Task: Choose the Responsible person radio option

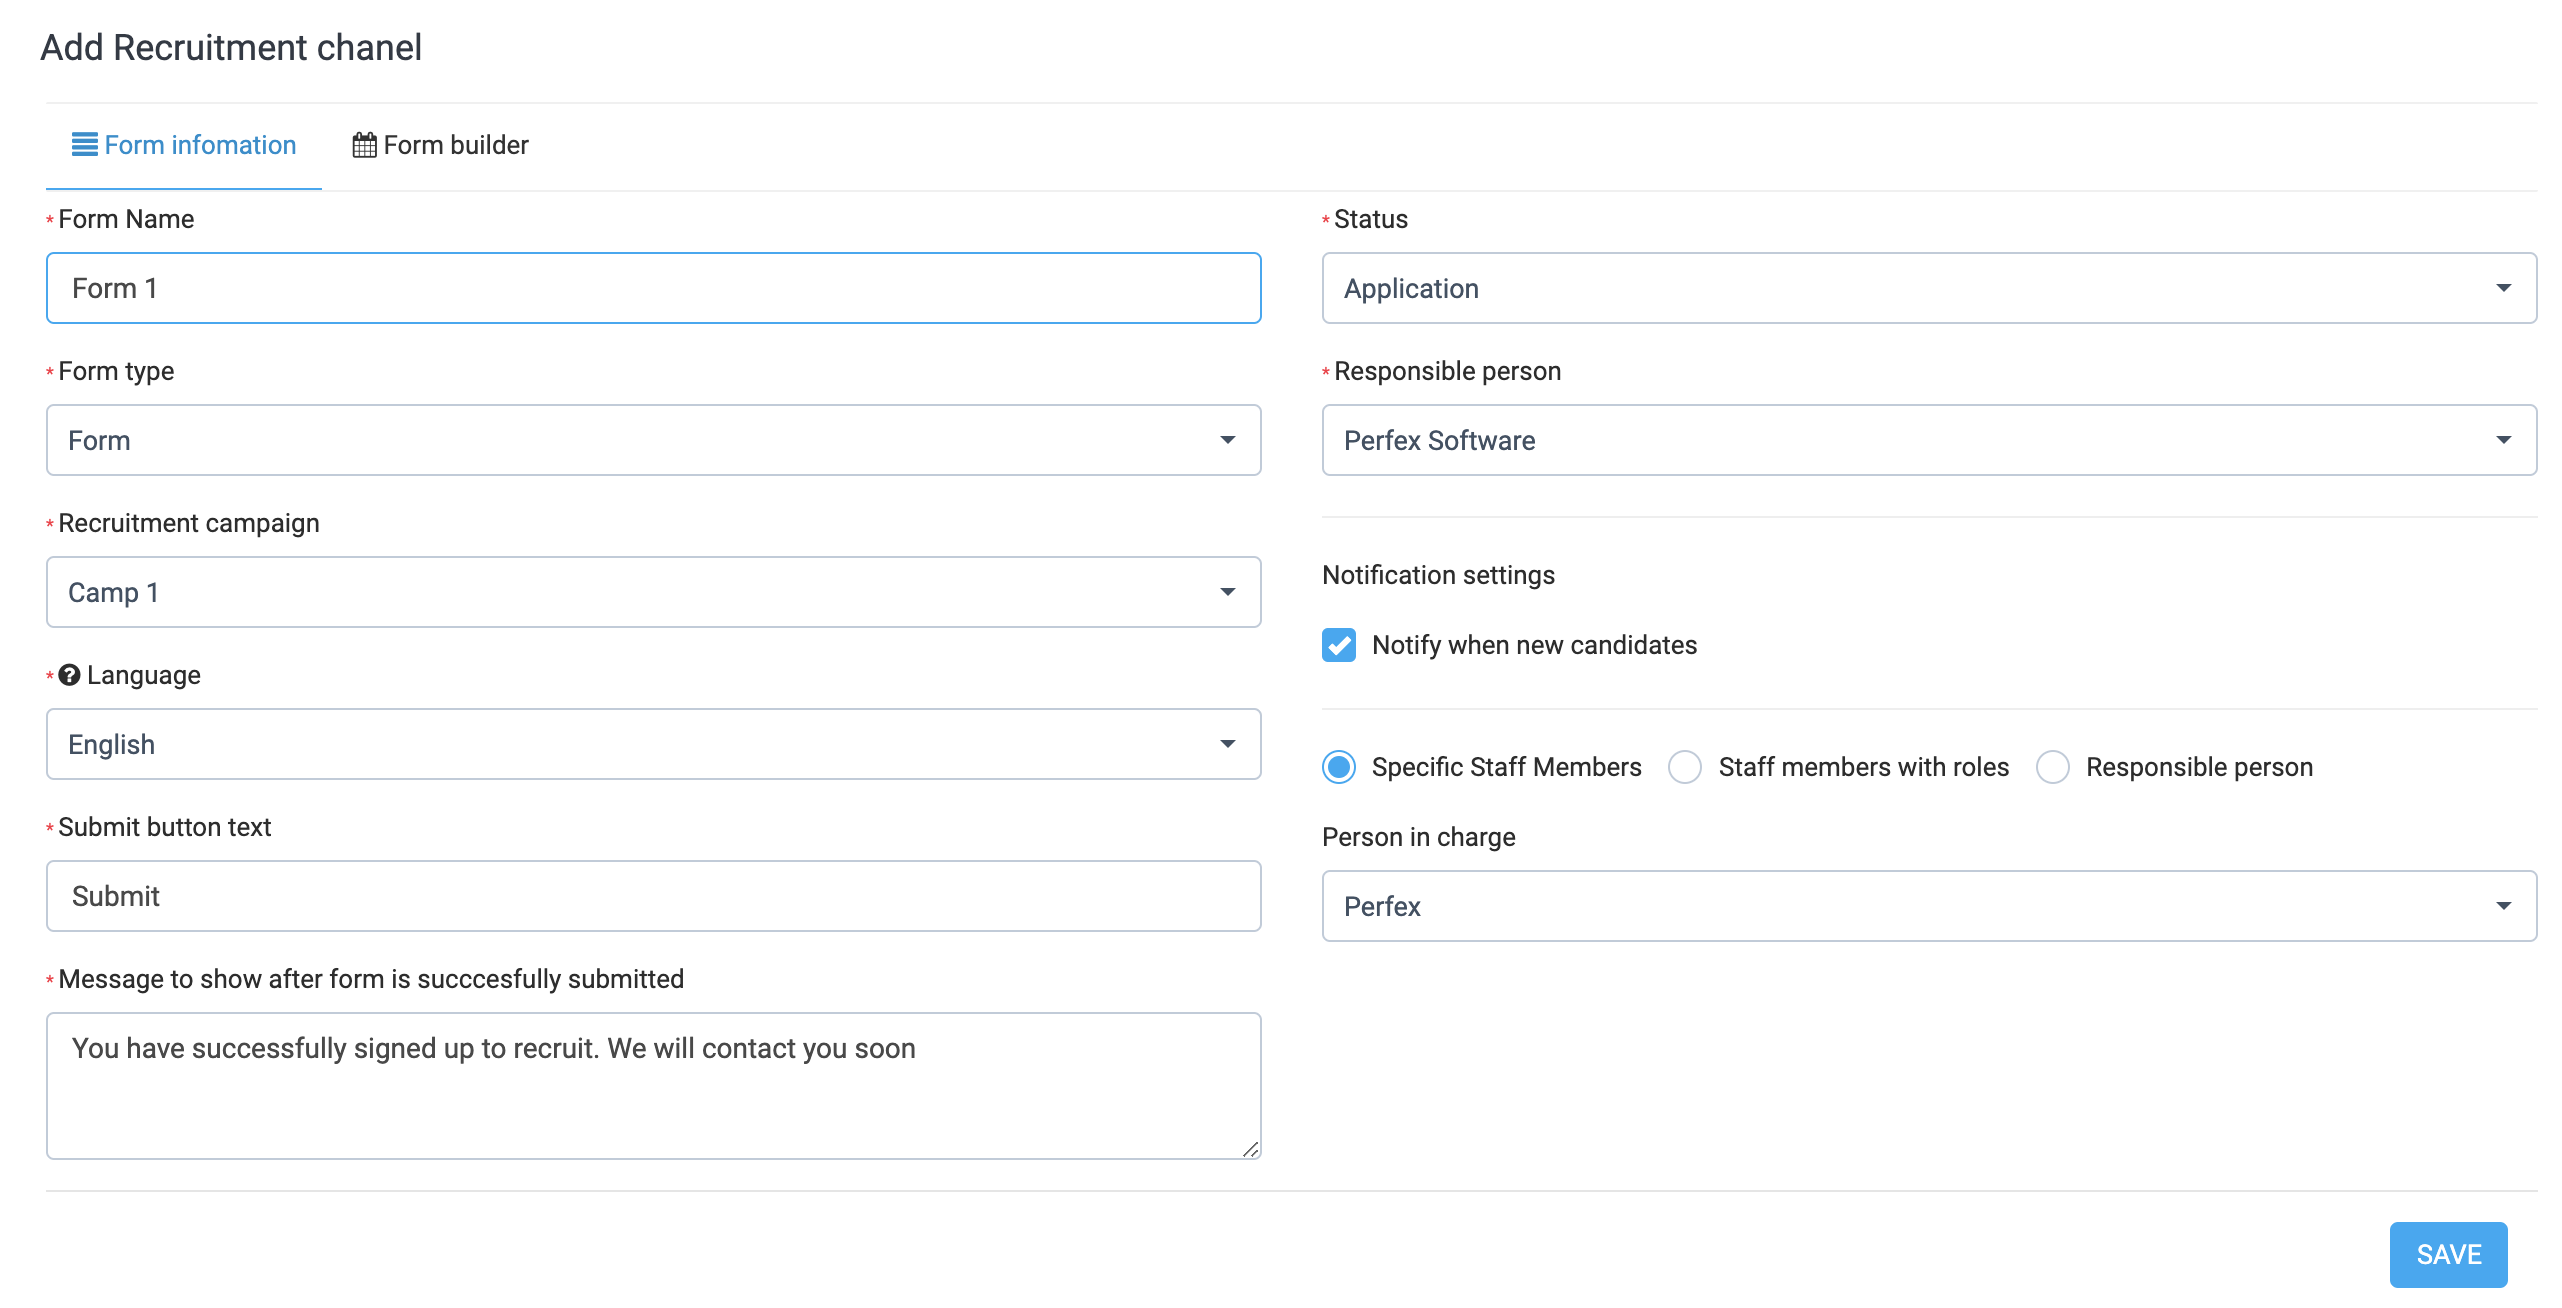Action: tap(2053, 767)
